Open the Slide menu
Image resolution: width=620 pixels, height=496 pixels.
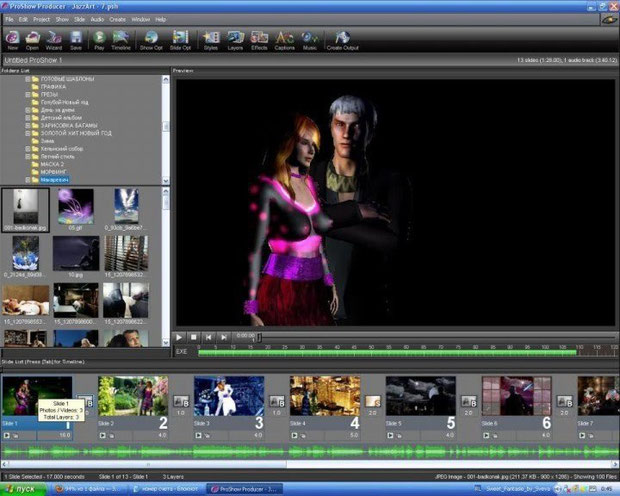pyautogui.click(x=79, y=19)
